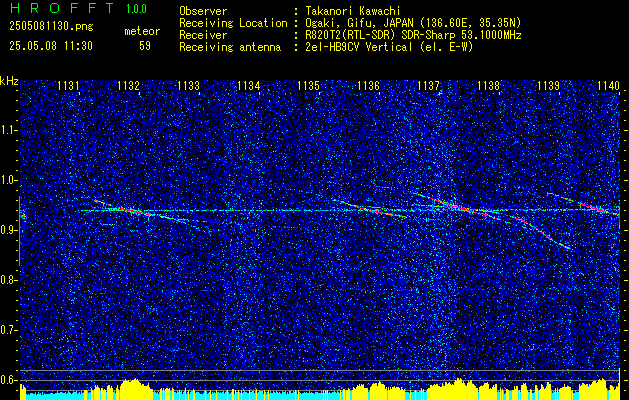The image size is (629, 400).
Task: Click location Ogaki, Gifu, JAPAN text
Action: [413, 23]
